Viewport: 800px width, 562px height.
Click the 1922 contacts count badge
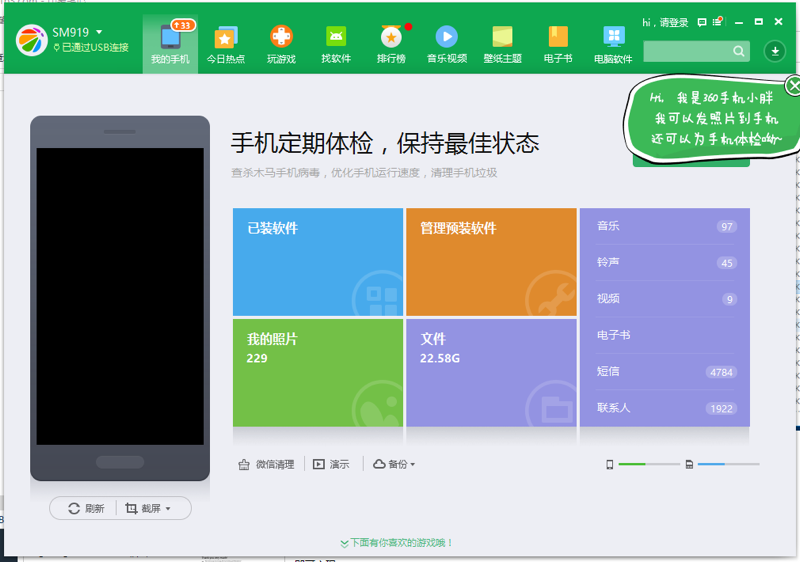pos(721,408)
